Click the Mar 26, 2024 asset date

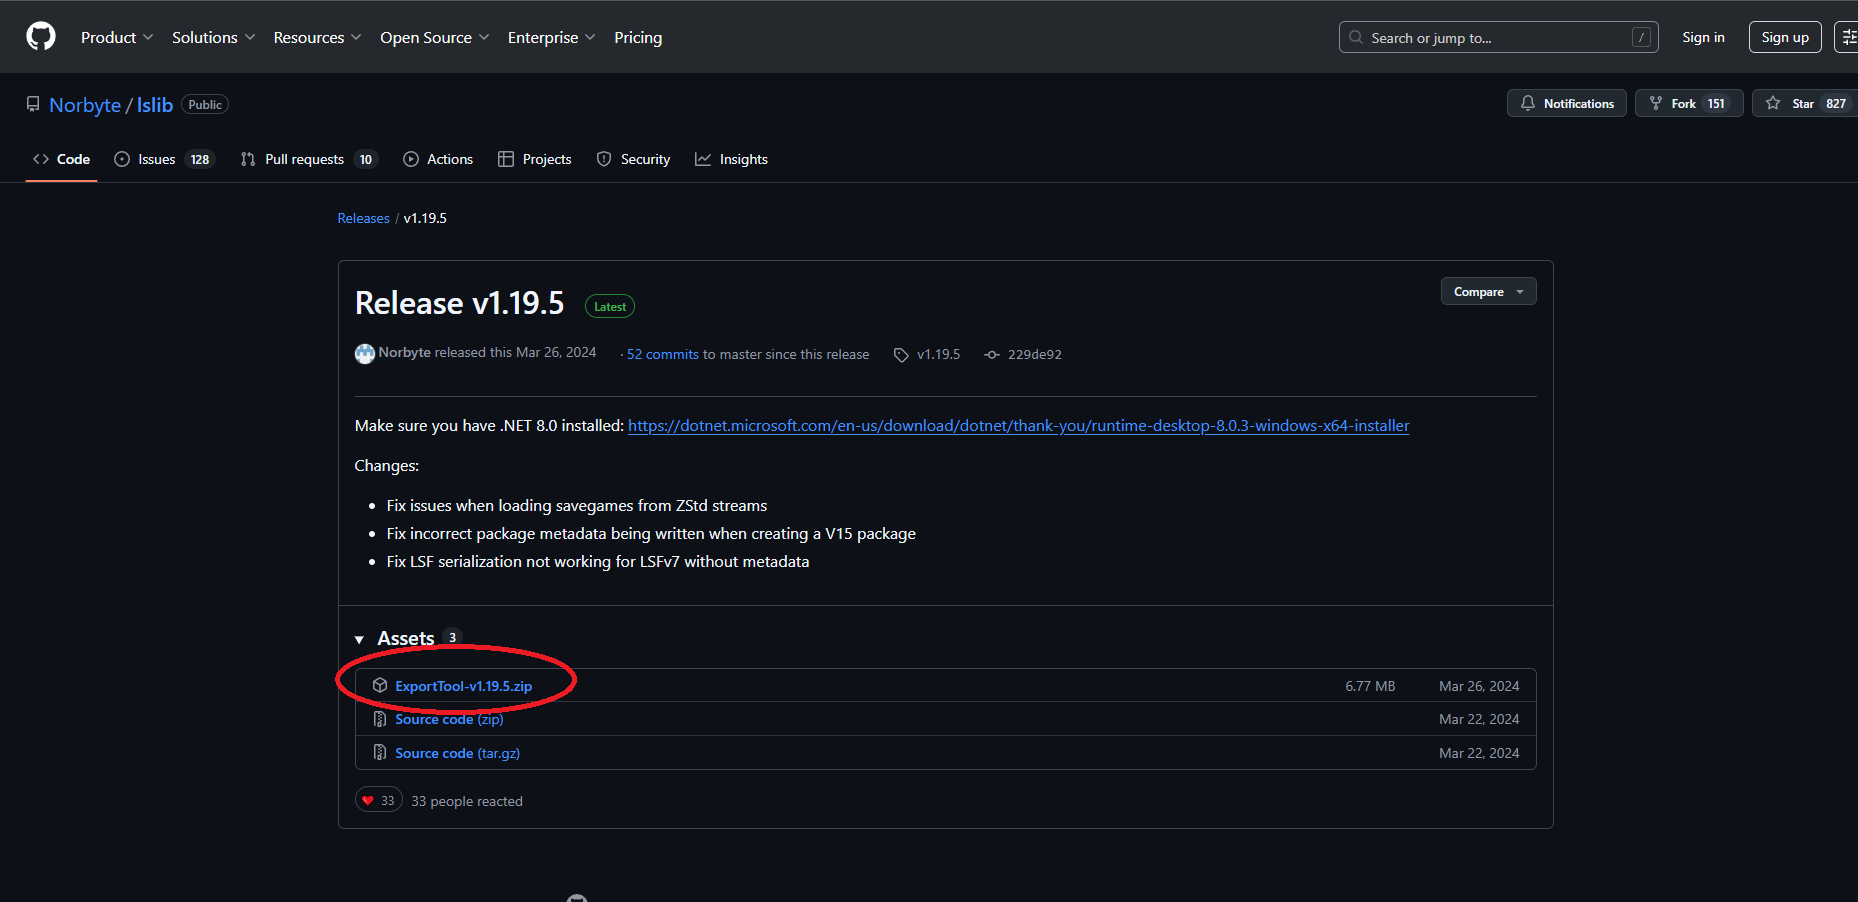[1479, 686]
